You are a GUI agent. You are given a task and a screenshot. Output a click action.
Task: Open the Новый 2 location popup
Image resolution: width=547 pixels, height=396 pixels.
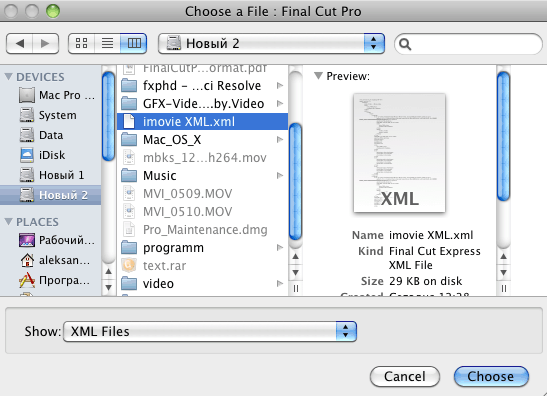point(271,44)
